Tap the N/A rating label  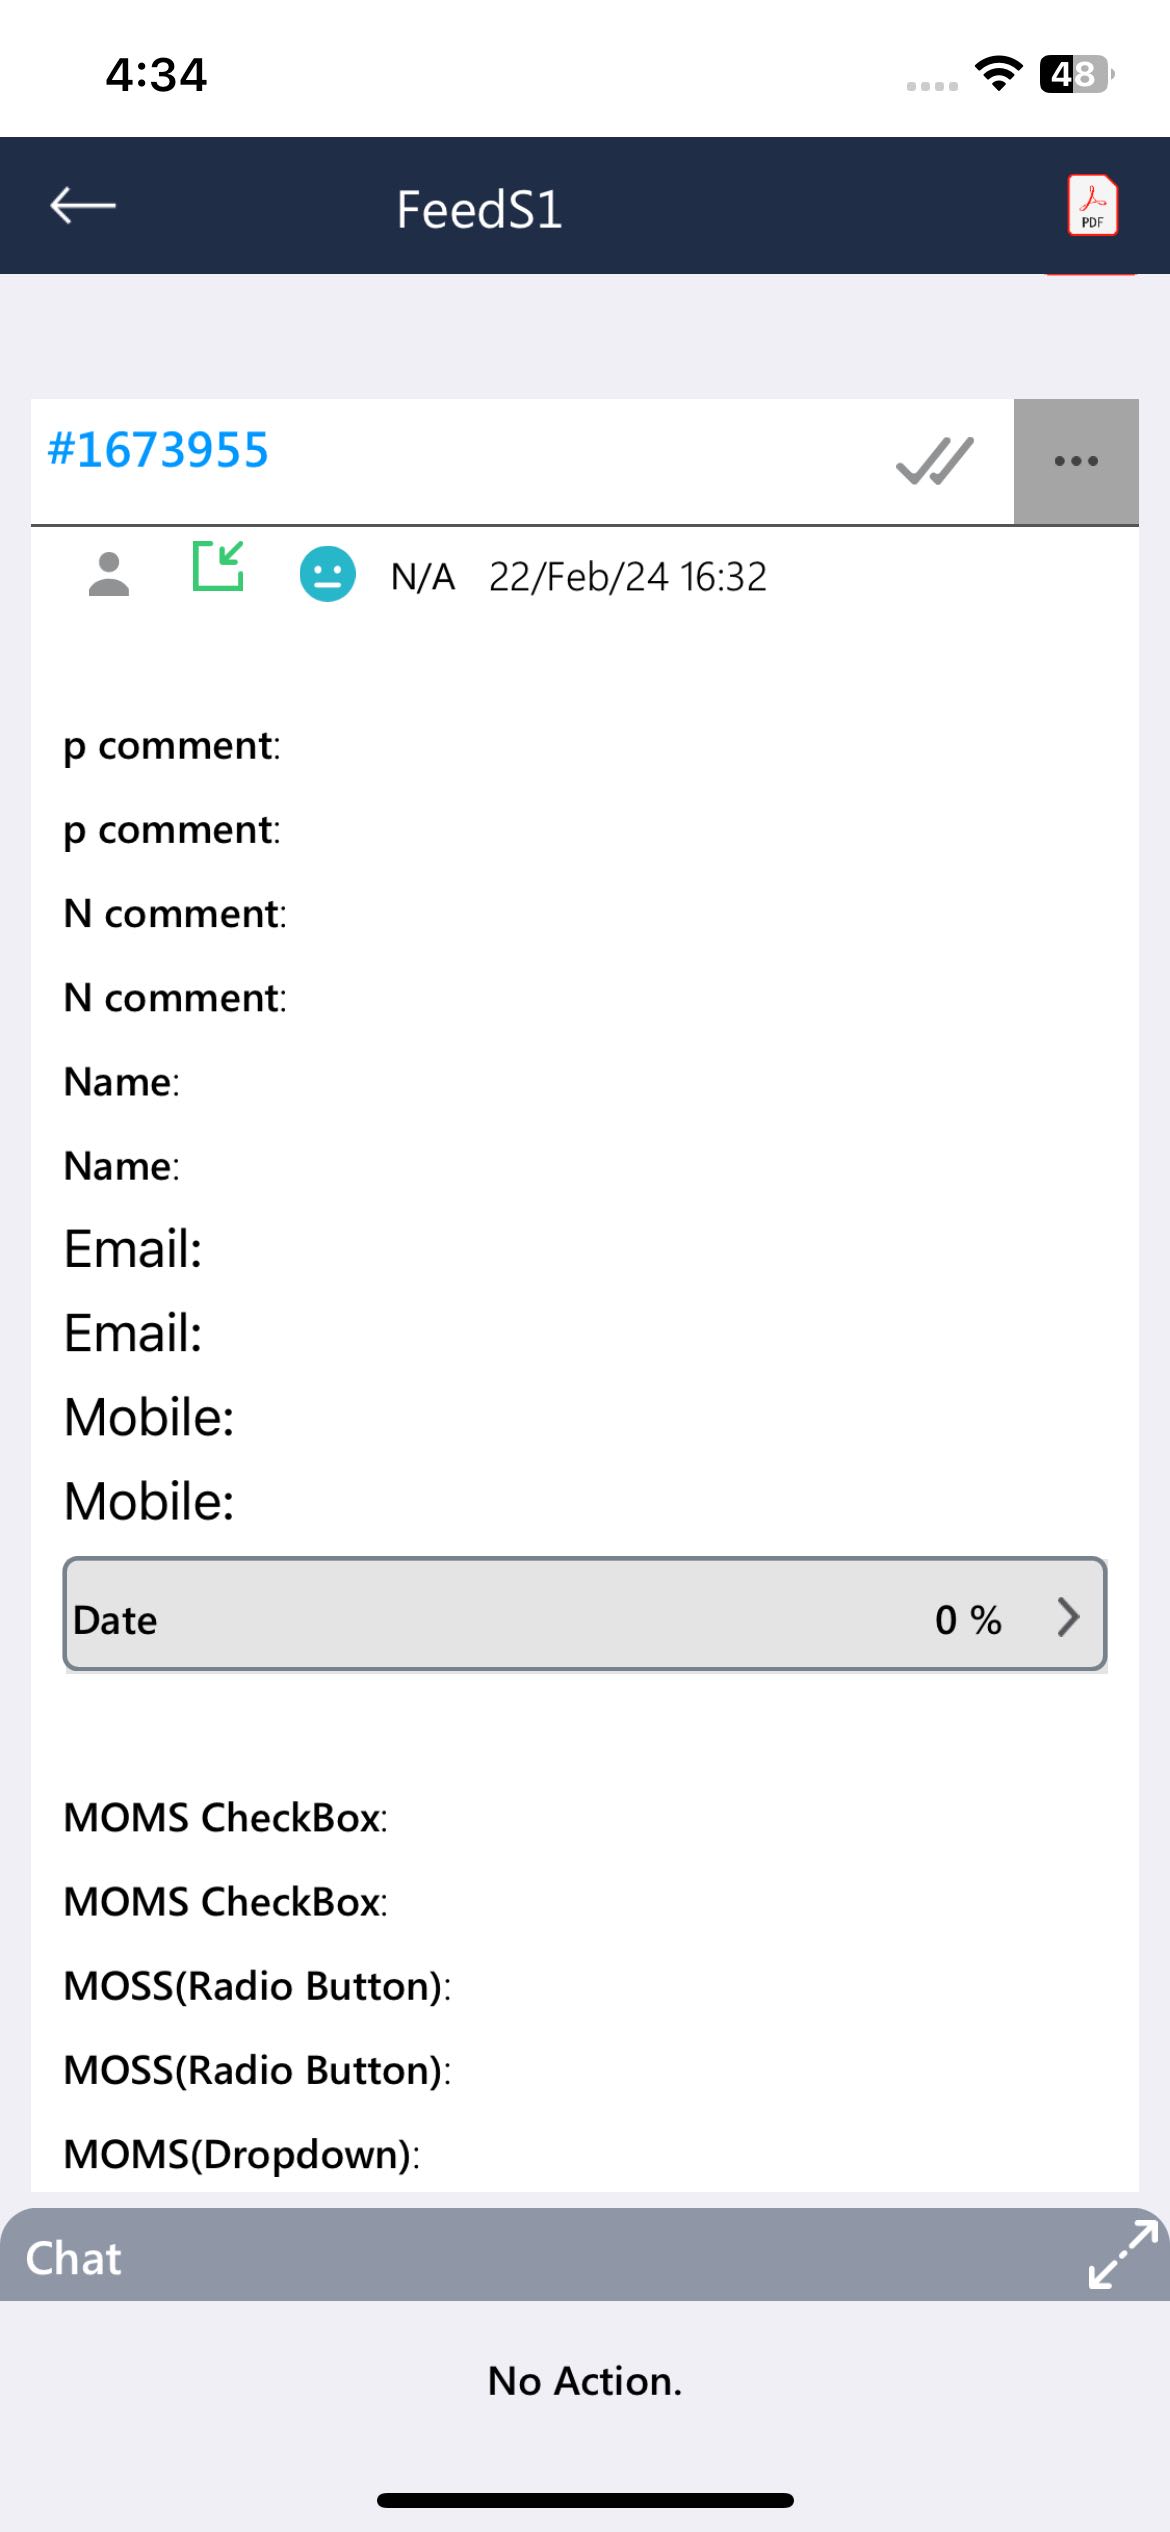pyautogui.click(x=423, y=577)
